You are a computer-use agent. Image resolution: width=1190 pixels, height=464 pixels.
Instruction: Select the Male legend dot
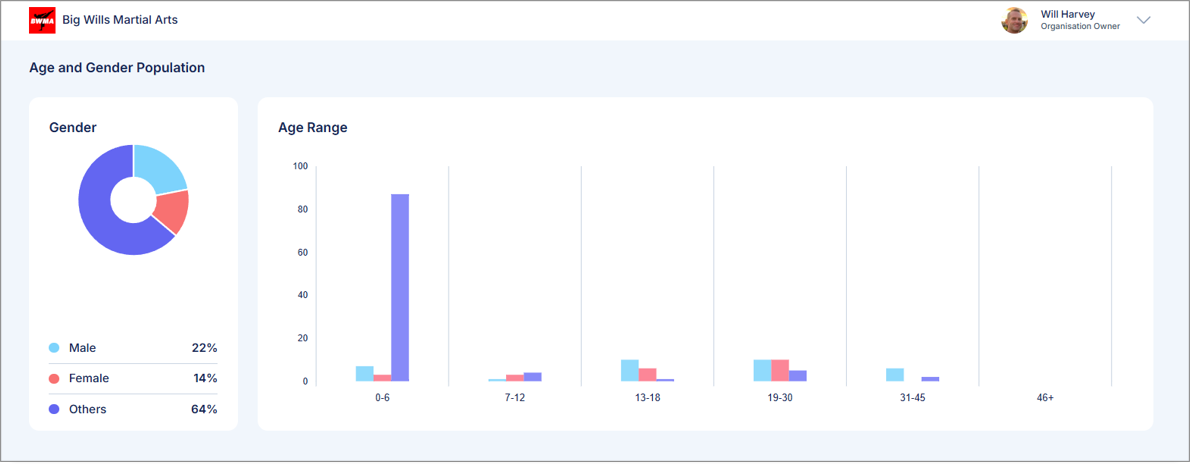click(x=54, y=348)
